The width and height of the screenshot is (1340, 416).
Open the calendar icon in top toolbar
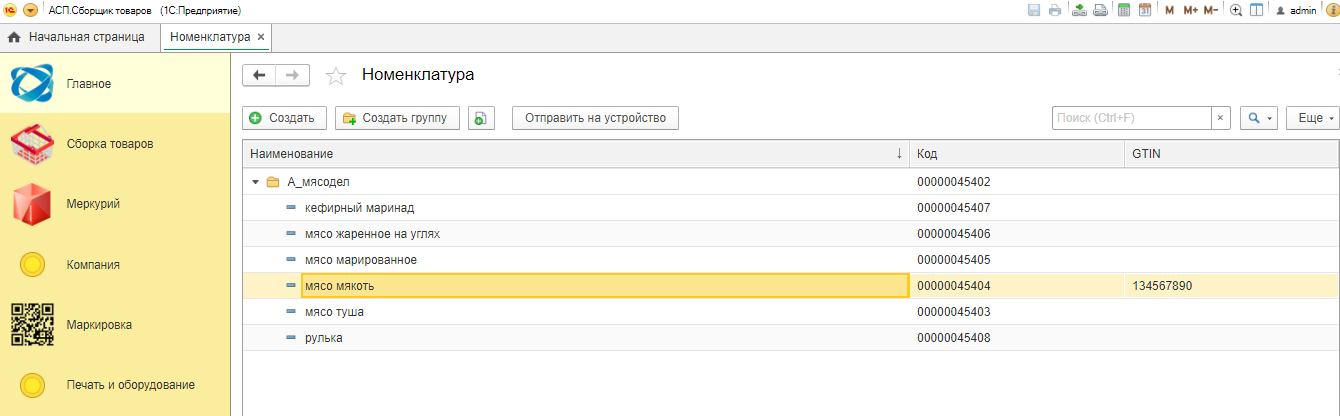tap(1145, 10)
